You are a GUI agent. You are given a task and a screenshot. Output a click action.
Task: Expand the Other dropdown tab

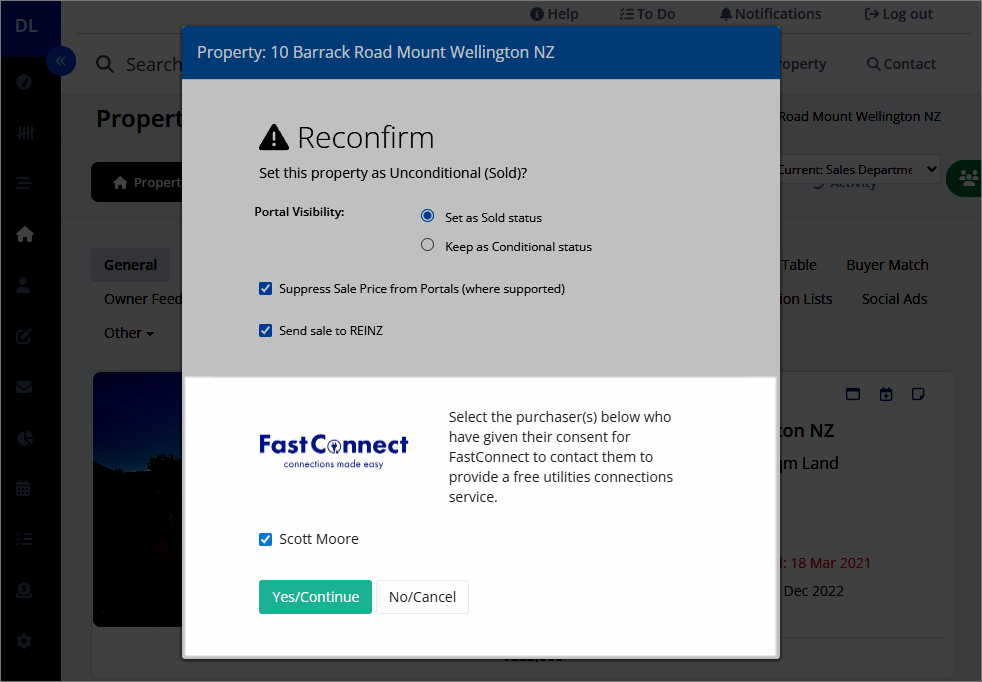[x=128, y=333]
